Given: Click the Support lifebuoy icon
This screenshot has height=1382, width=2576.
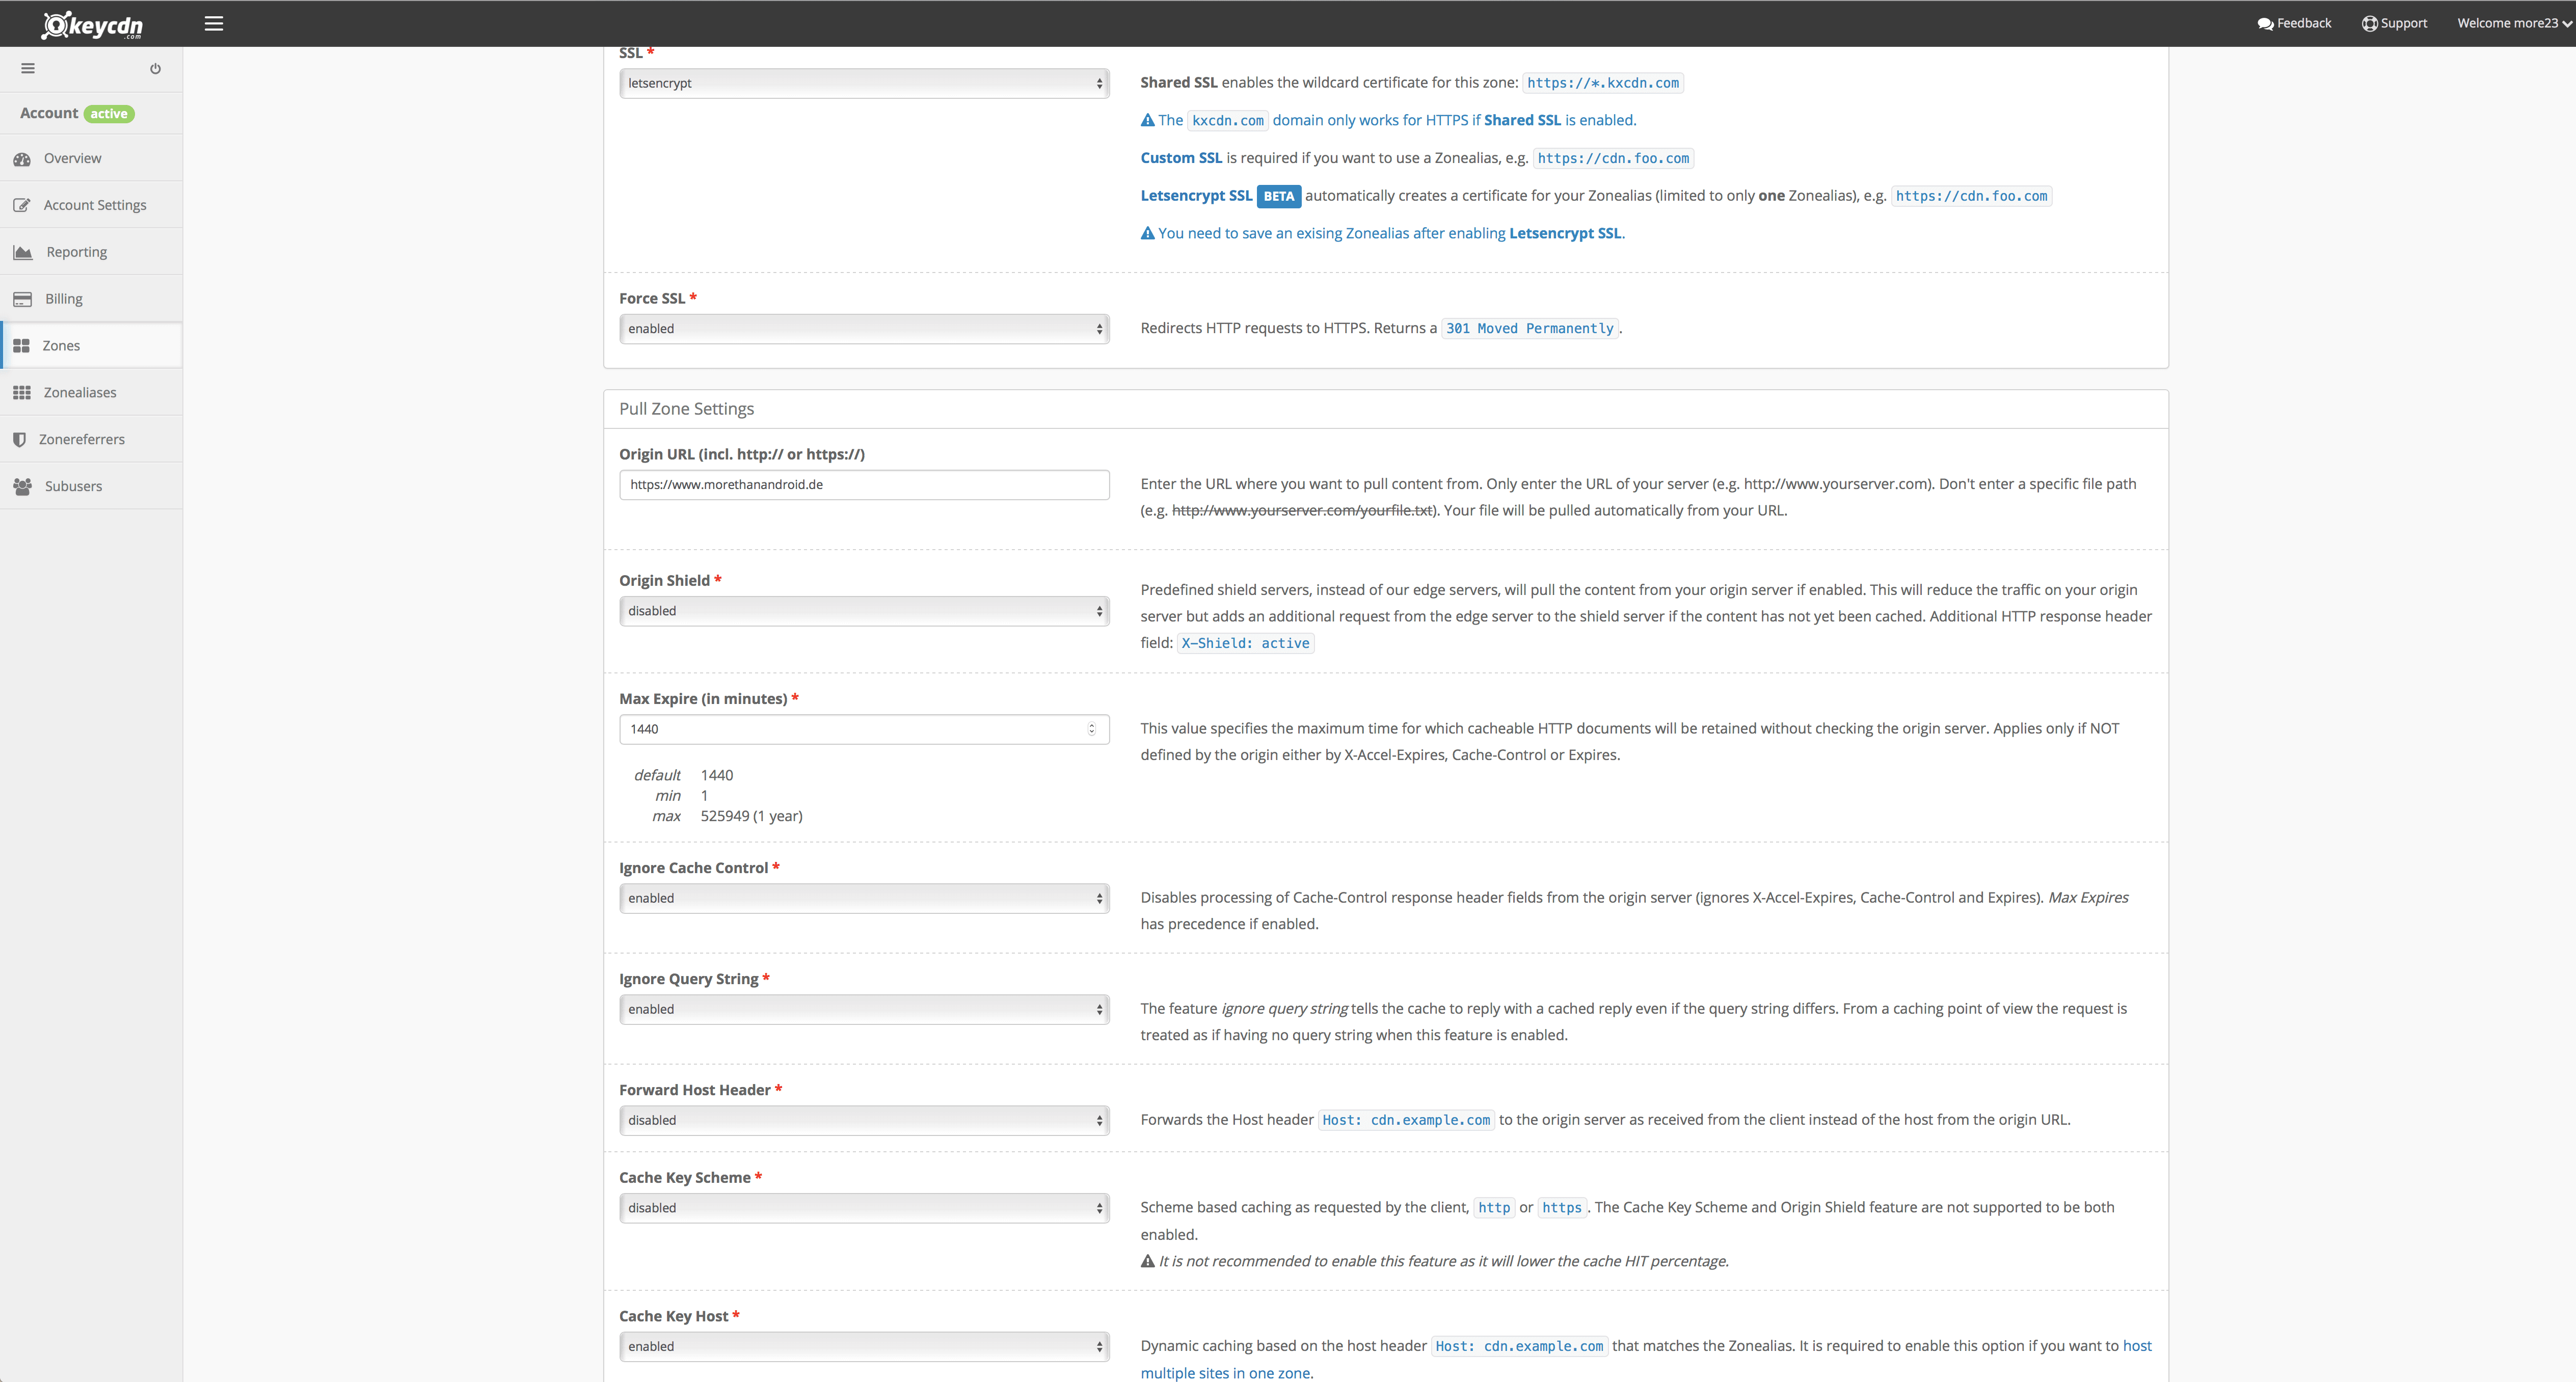Looking at the screenshot, I should [x=2369, y=23].
